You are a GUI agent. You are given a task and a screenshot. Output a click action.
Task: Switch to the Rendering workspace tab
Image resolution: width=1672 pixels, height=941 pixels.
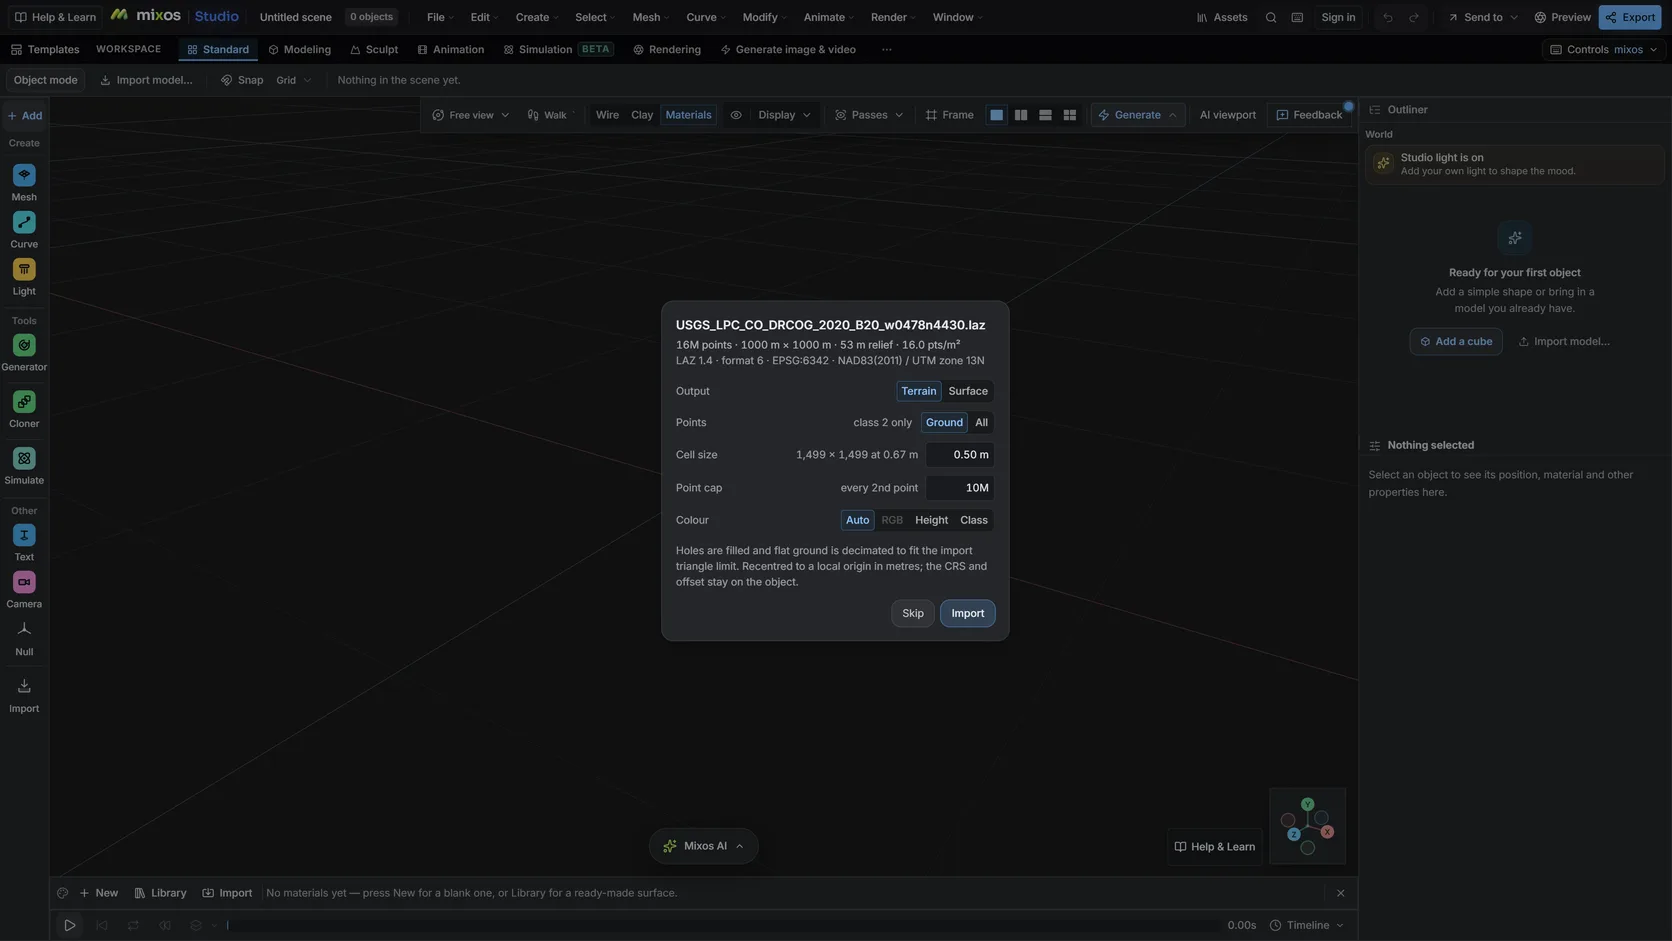[x=666, y=49]
